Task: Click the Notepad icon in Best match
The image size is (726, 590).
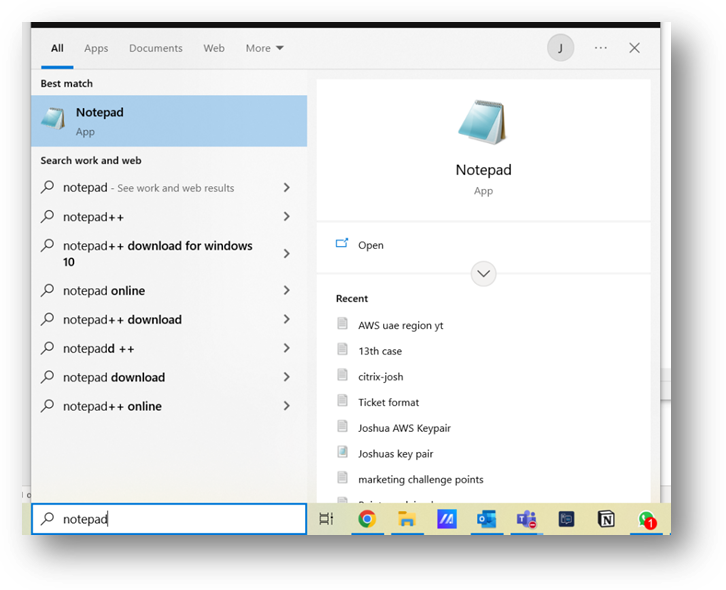Action: tap(53, 119)
